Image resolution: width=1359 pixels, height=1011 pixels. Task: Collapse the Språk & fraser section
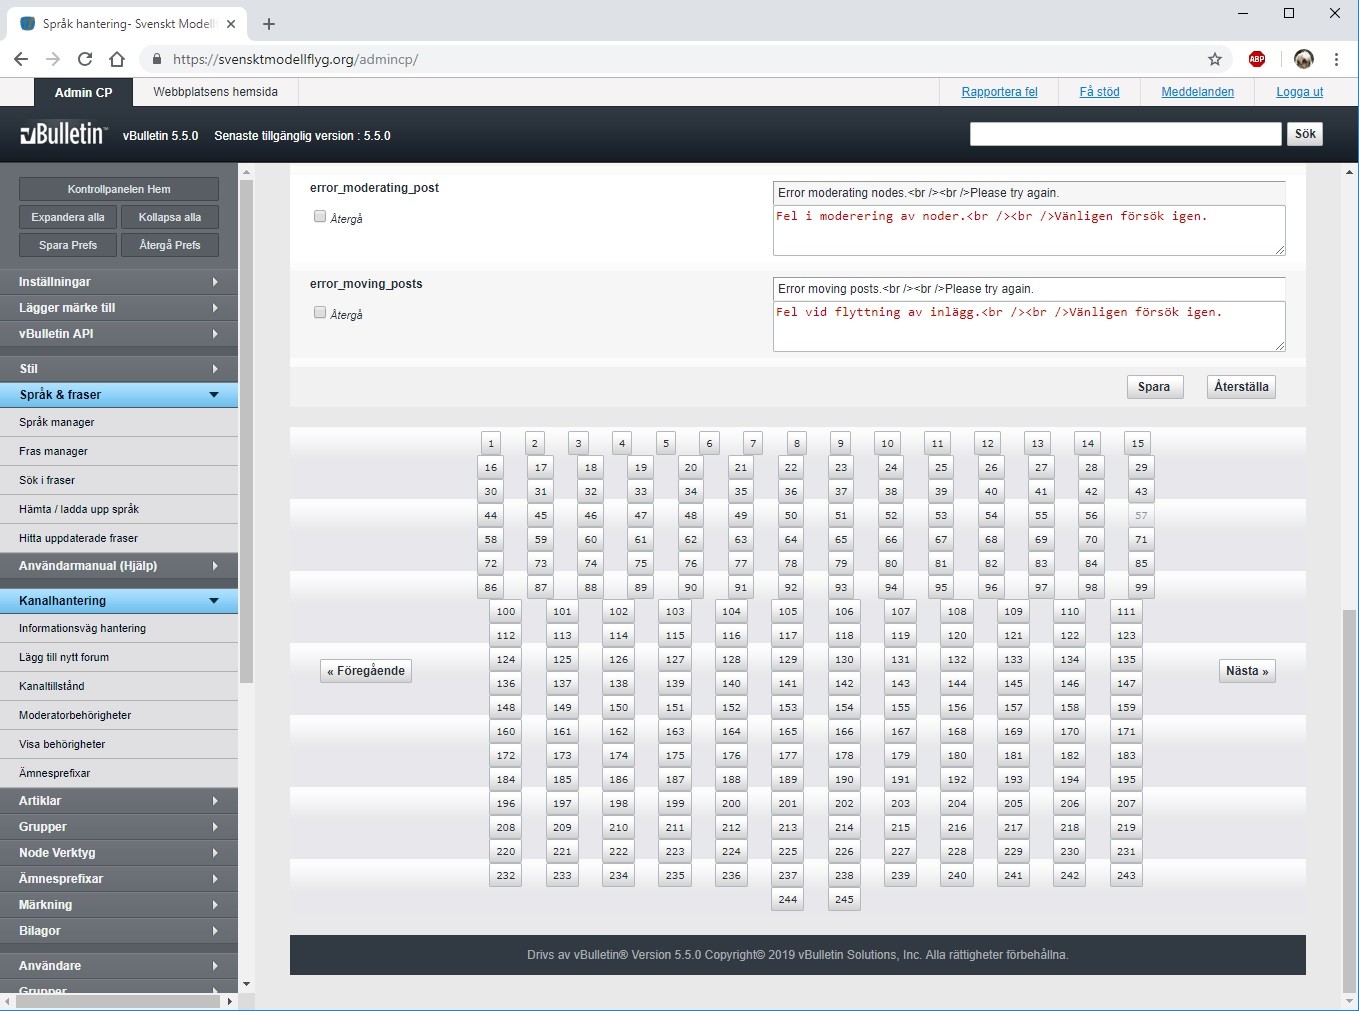point(119,395)
